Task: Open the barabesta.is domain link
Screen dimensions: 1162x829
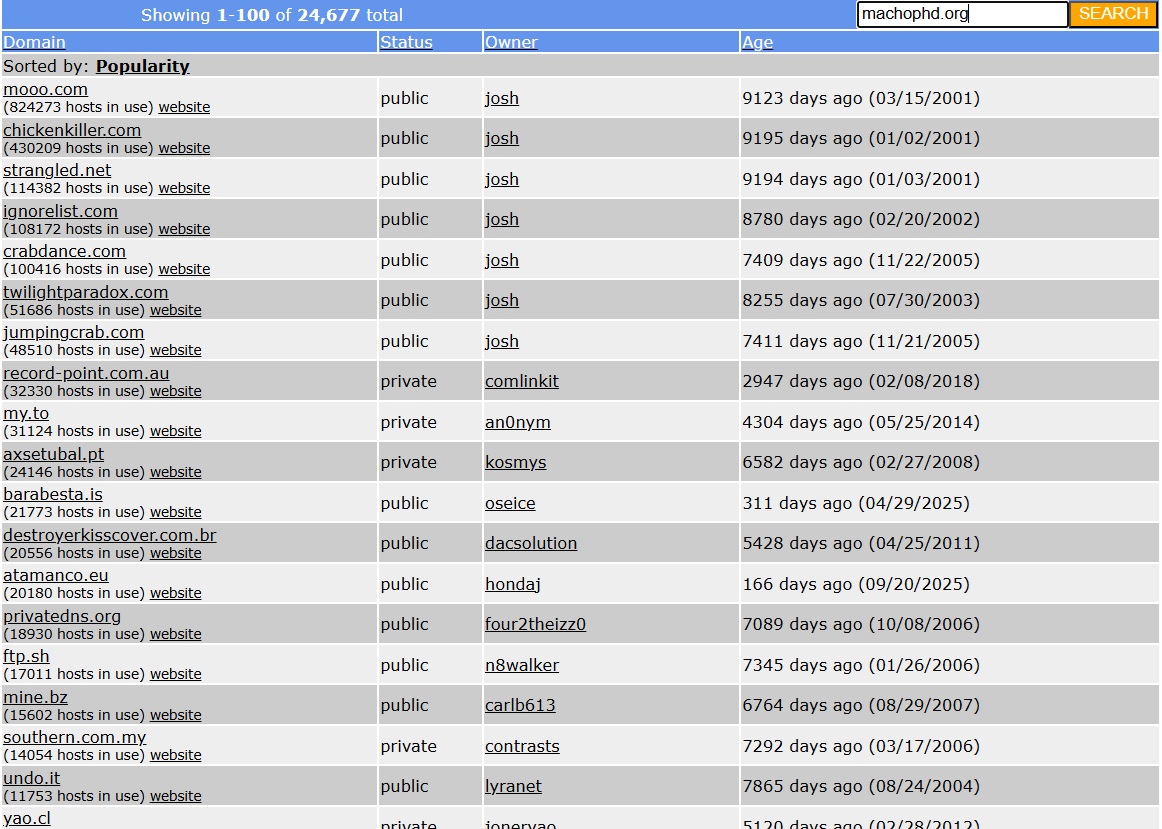Action: tap(52, 494)
